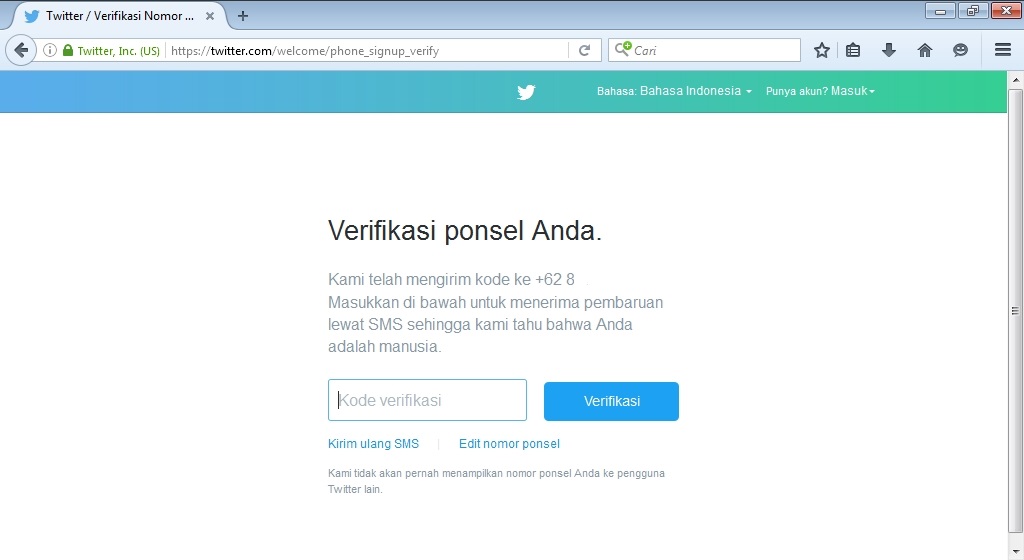The image size is (1024, 560).
Task: Click the Twitter bird logo in the header
Action: [x=526, y=92]
